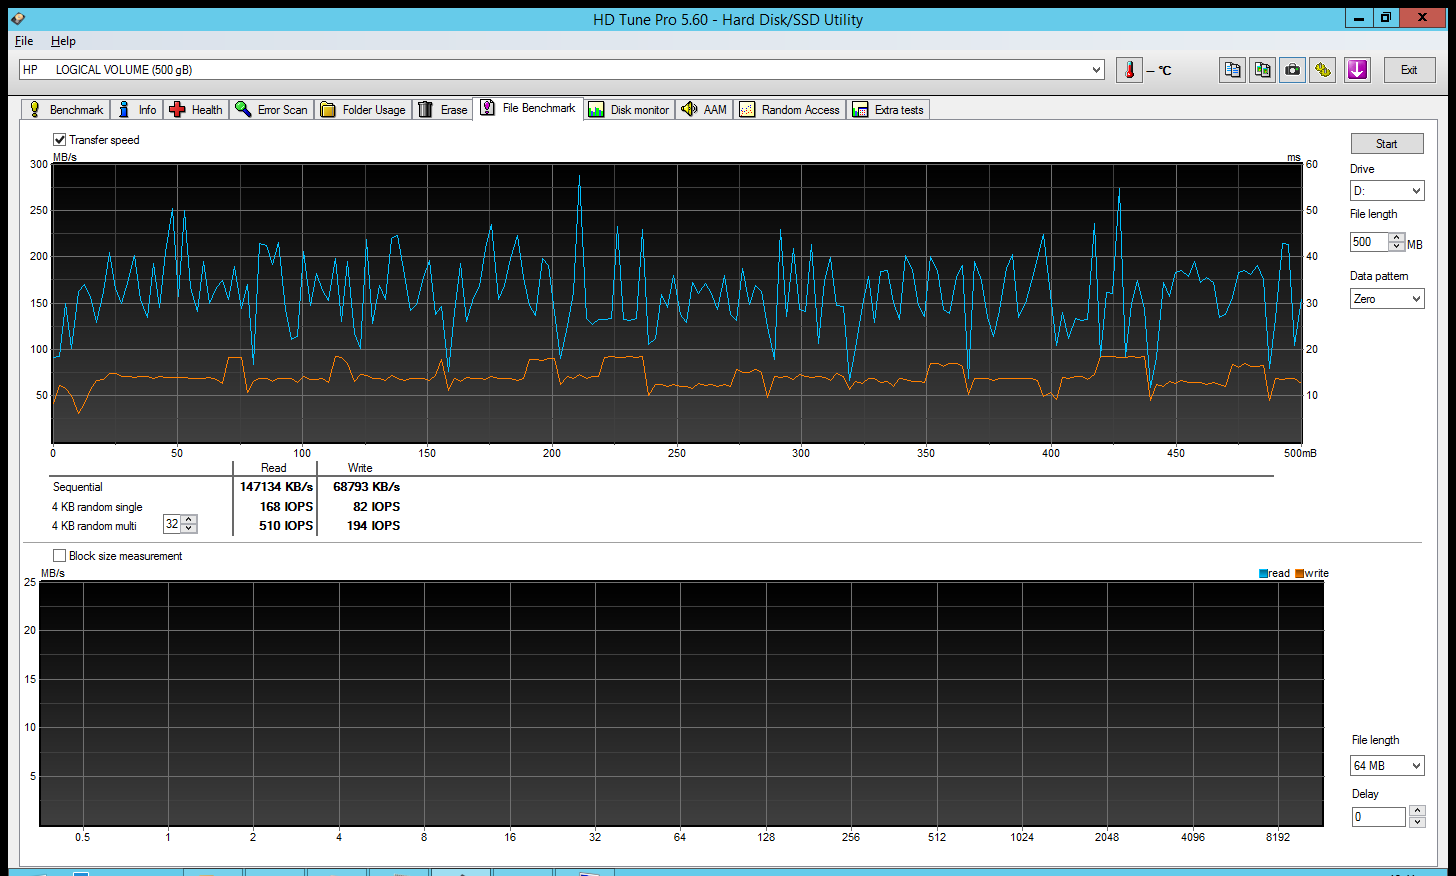
Task: Copy text results to clipboard icon
Action: click(1232, 70)
